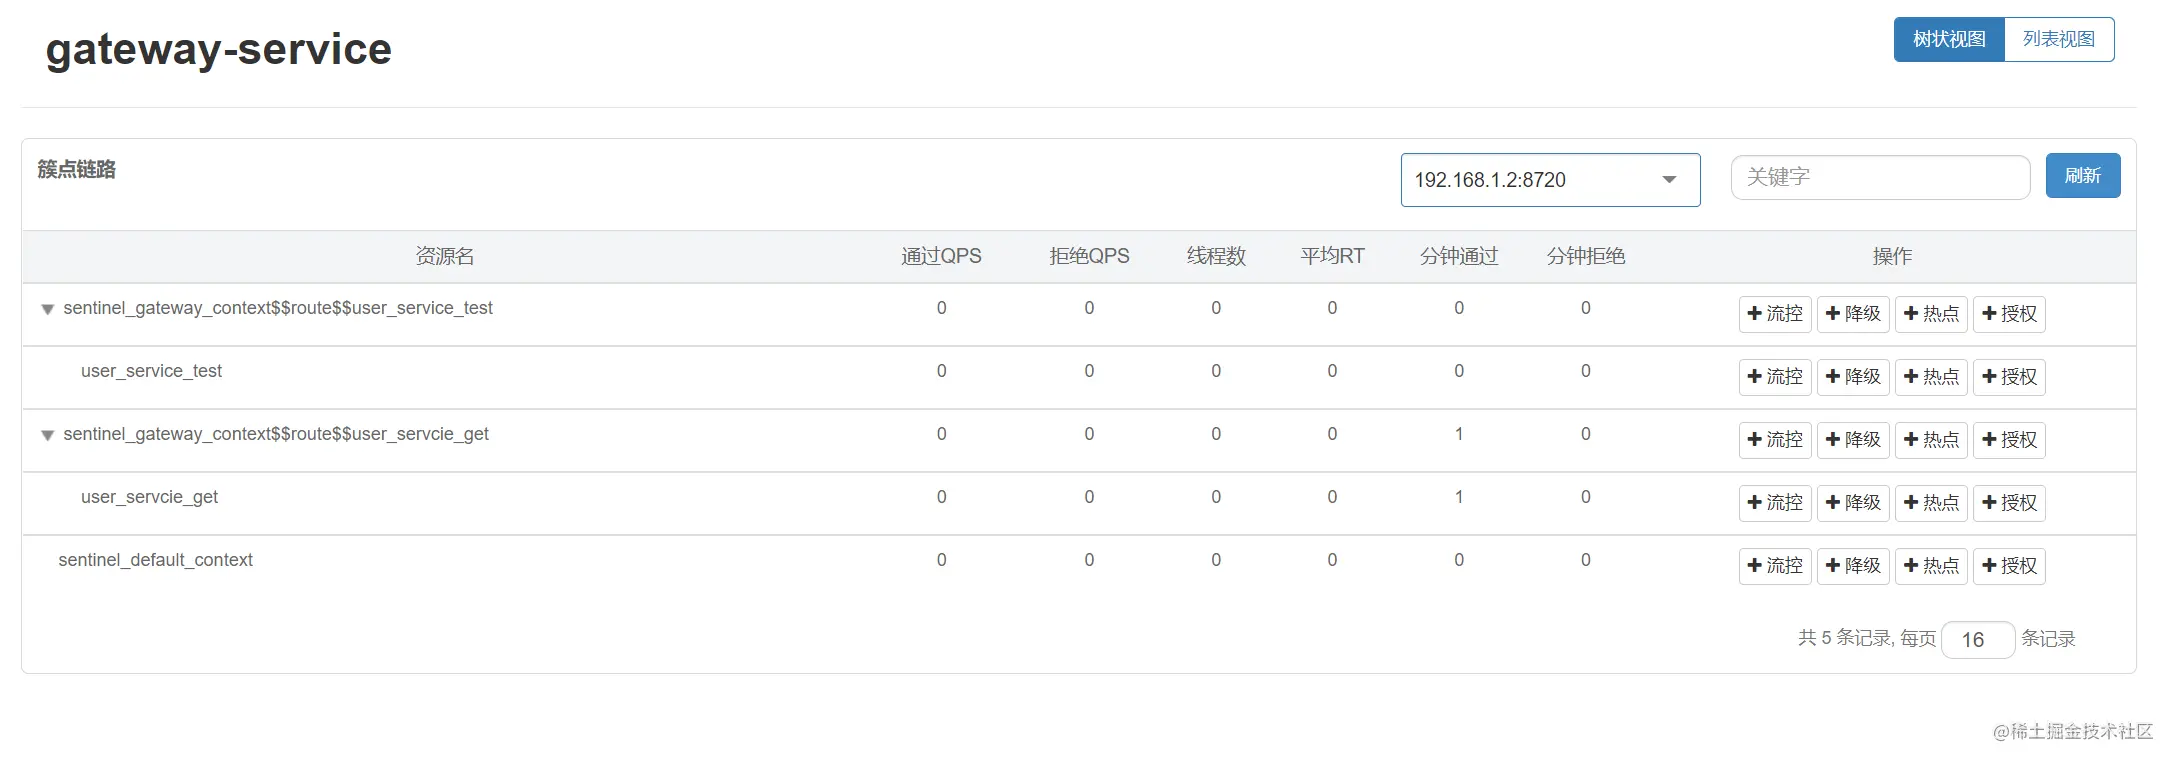Screen dimensions: 2175x763
Task: Click the 拒绝QPS column header
Action: (1089, 256)
